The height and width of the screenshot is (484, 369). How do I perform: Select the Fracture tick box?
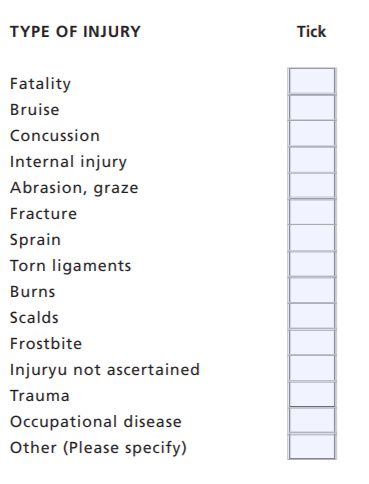click(x=312, y=211)
